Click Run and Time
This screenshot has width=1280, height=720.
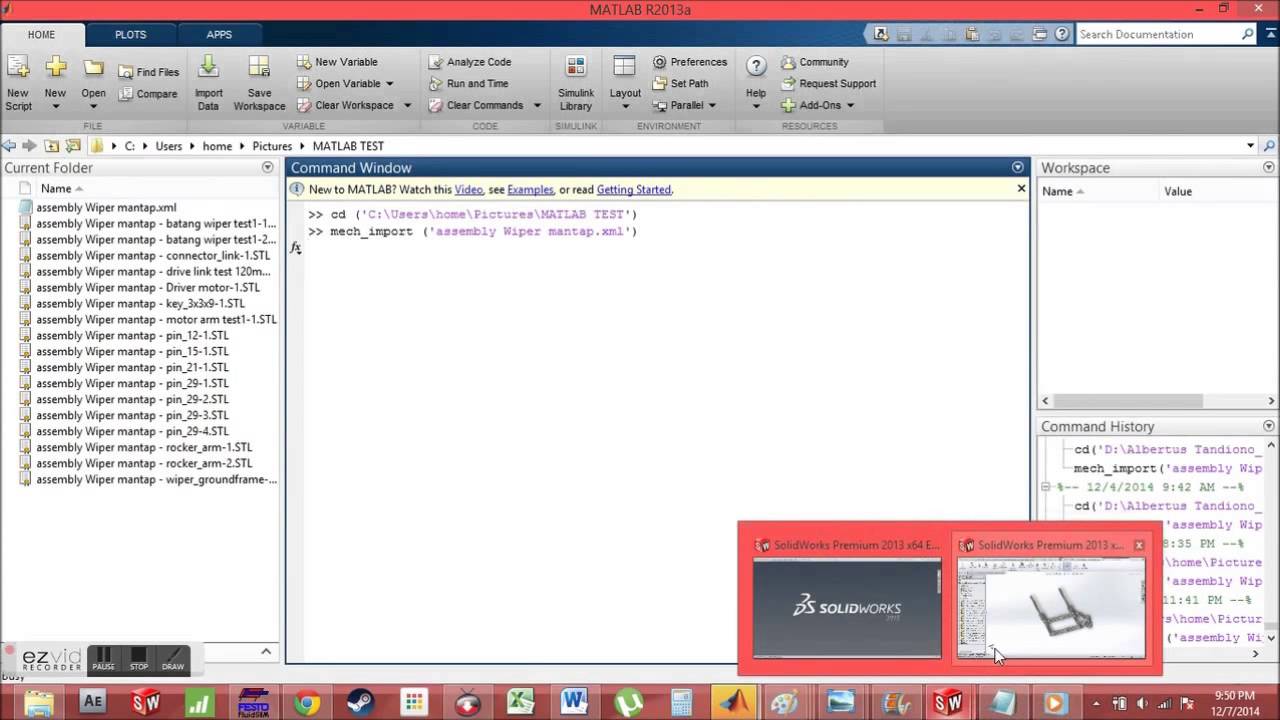pos(468,84)
